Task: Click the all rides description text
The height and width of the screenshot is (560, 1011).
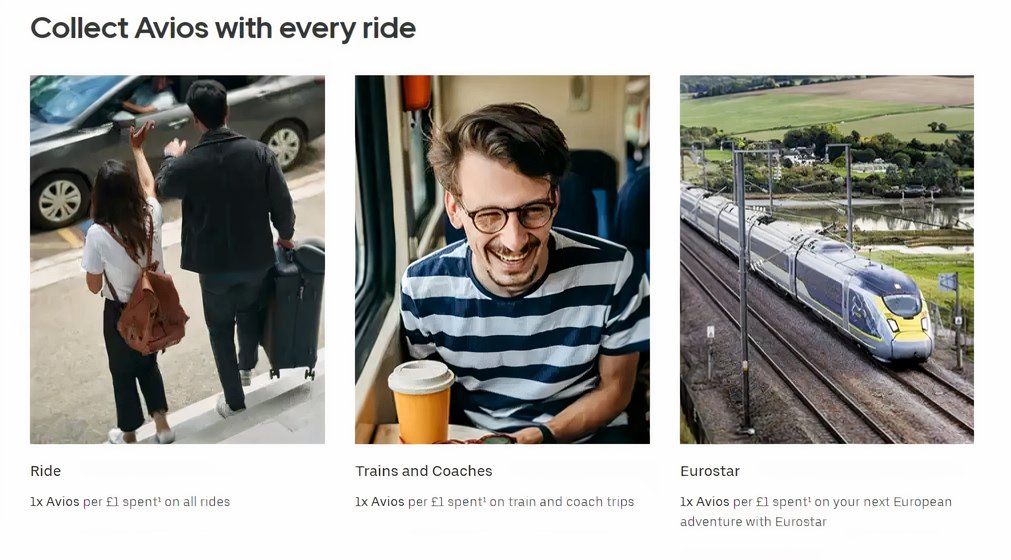Action: click(130, 501)
